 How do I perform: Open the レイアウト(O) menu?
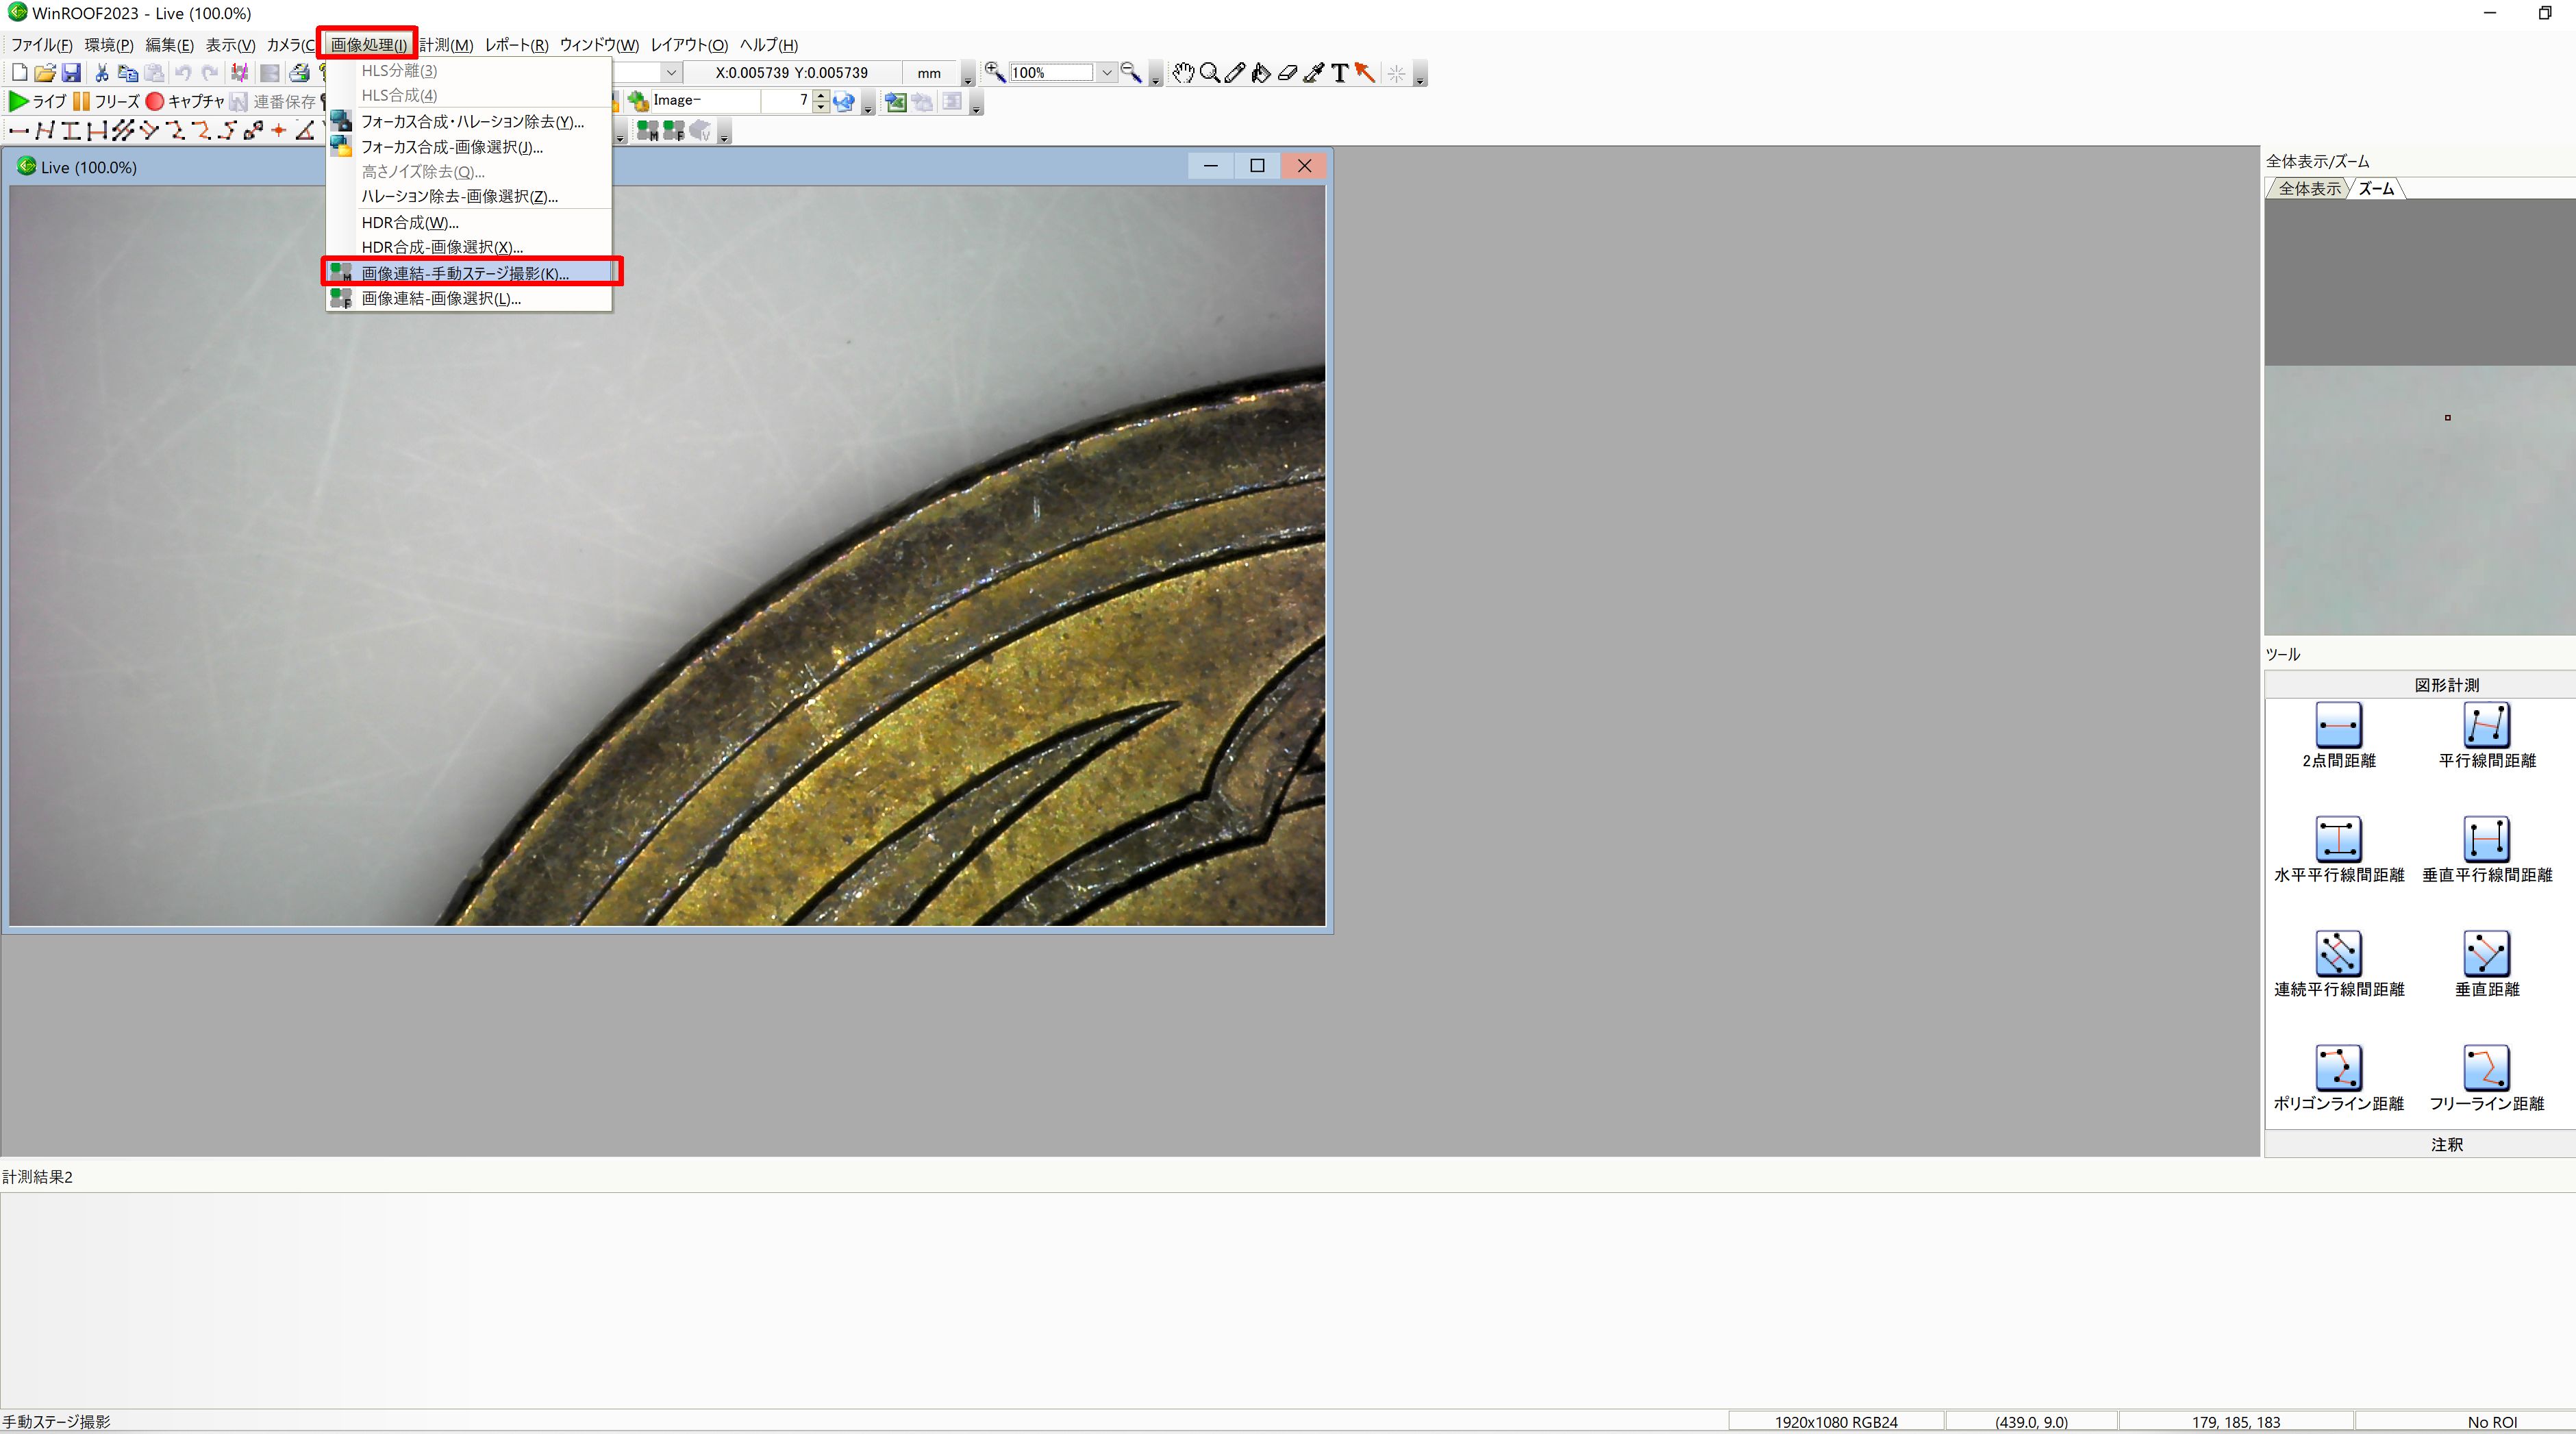[x=689, y=45]
